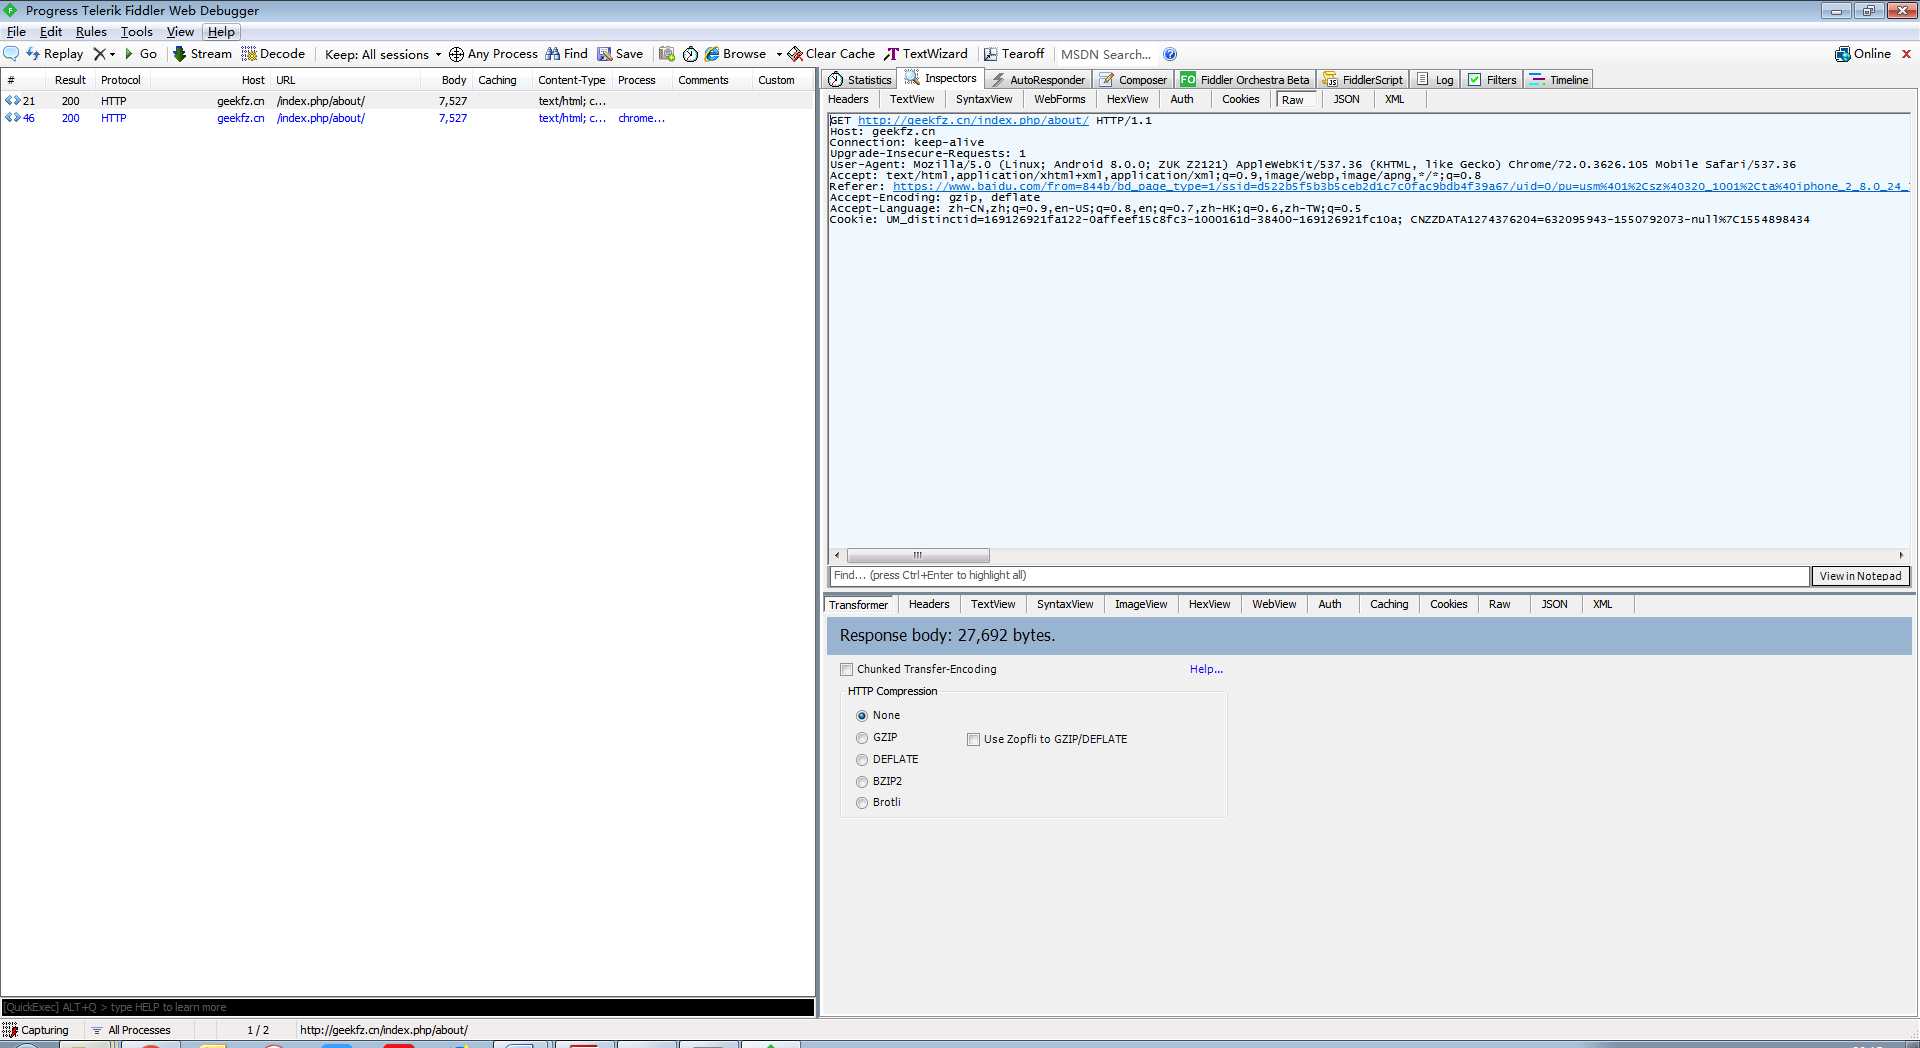
Task: Open the Remove sessions dropdown arrow
Action: coord(112,54)
